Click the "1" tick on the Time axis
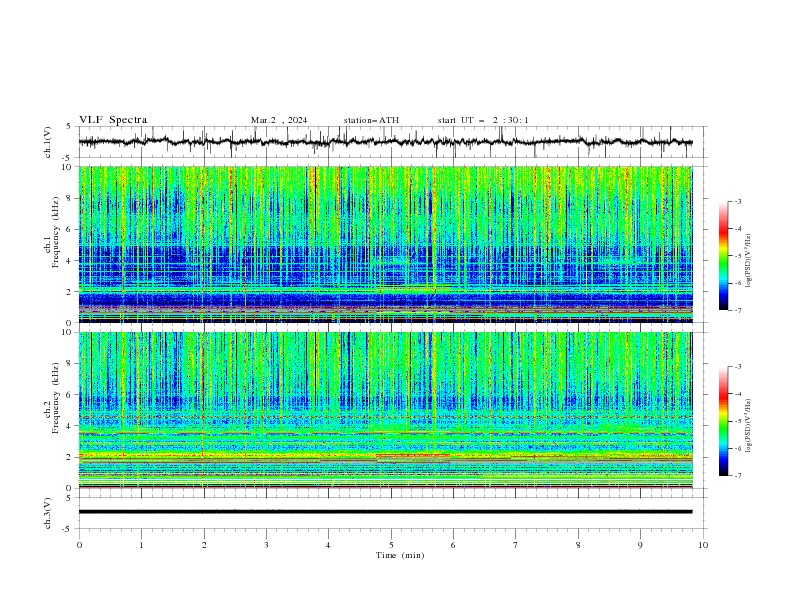This screenshot has height=612, width=792. (x=141, y=545)
